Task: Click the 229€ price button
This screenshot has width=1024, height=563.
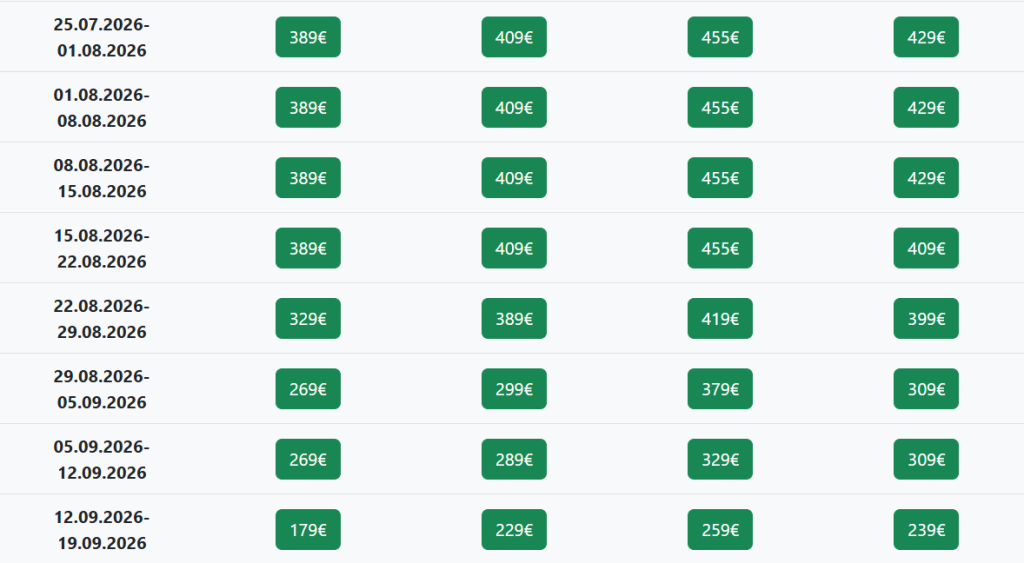Action: point(514,530)
